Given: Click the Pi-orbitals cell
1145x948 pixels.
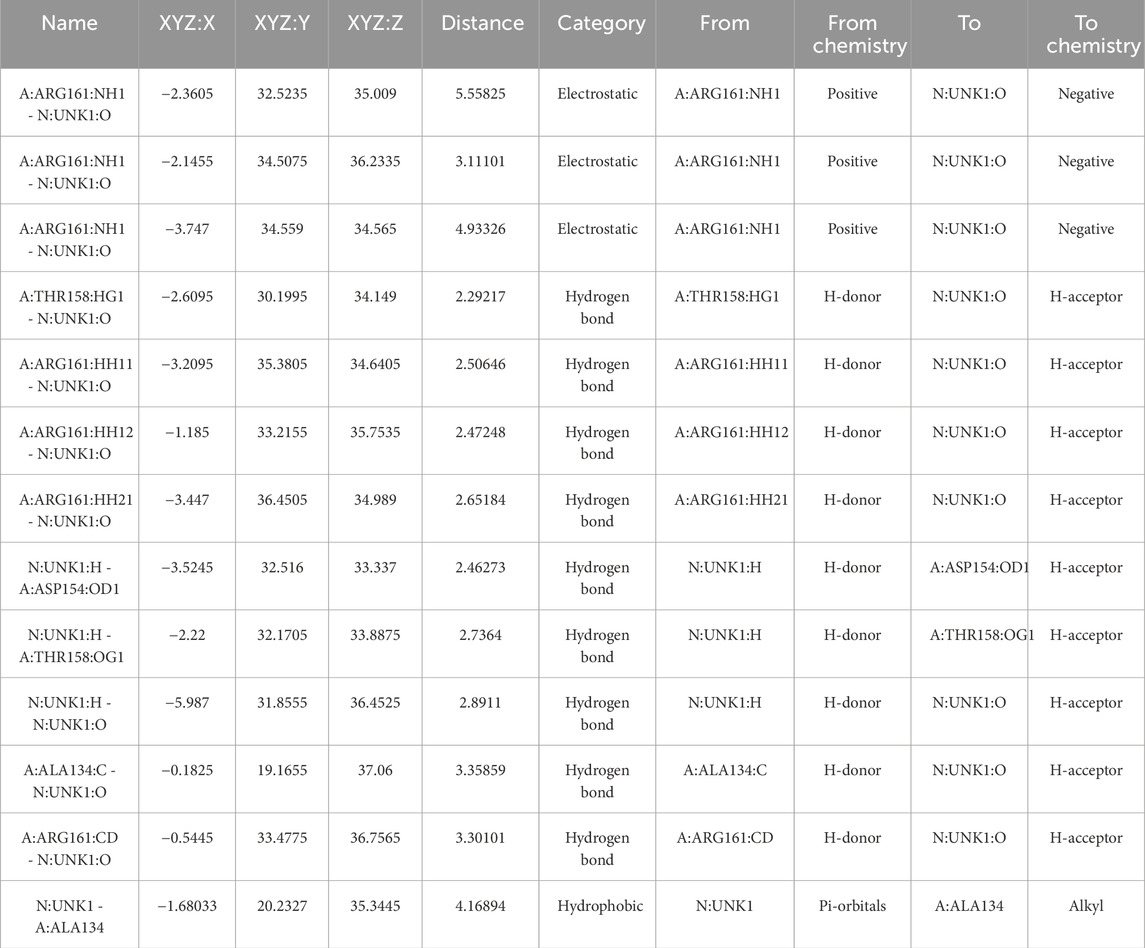Looking at the screenshot, I should point(852,906).
